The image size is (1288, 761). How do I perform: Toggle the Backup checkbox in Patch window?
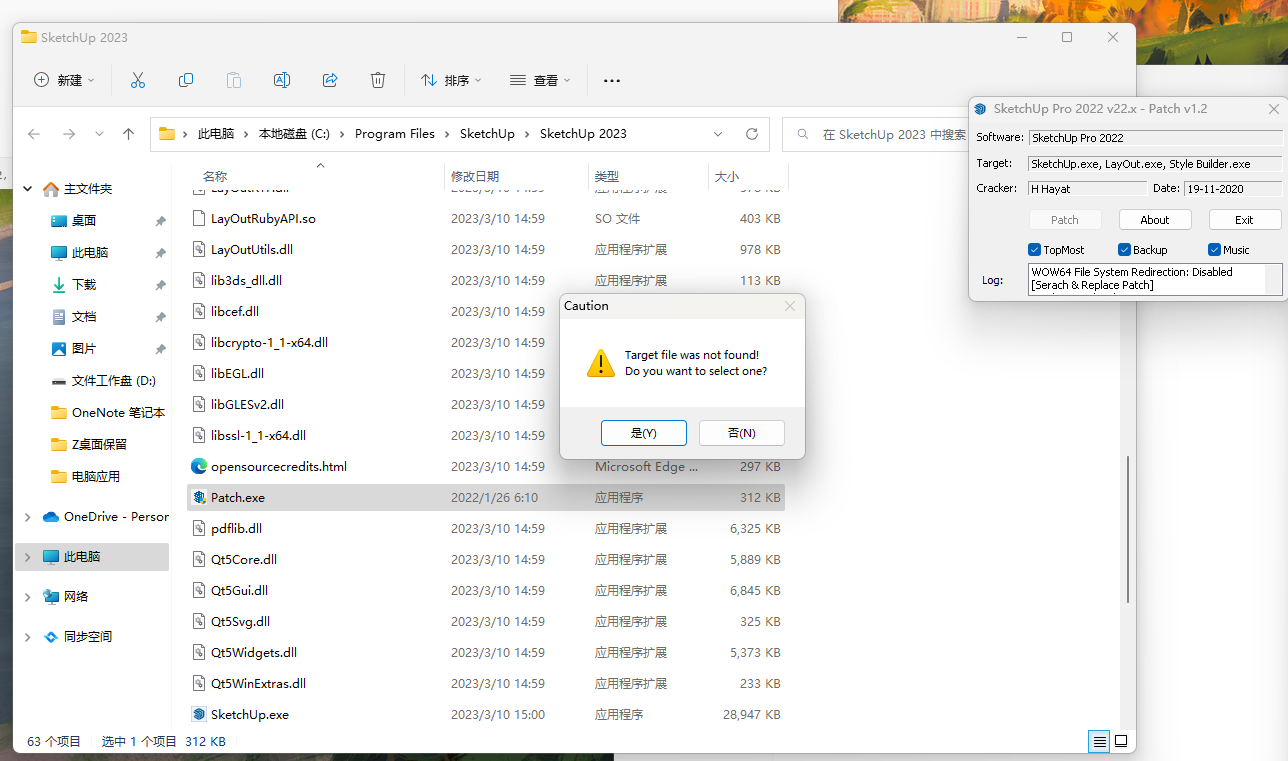[x=1124, y=250]
